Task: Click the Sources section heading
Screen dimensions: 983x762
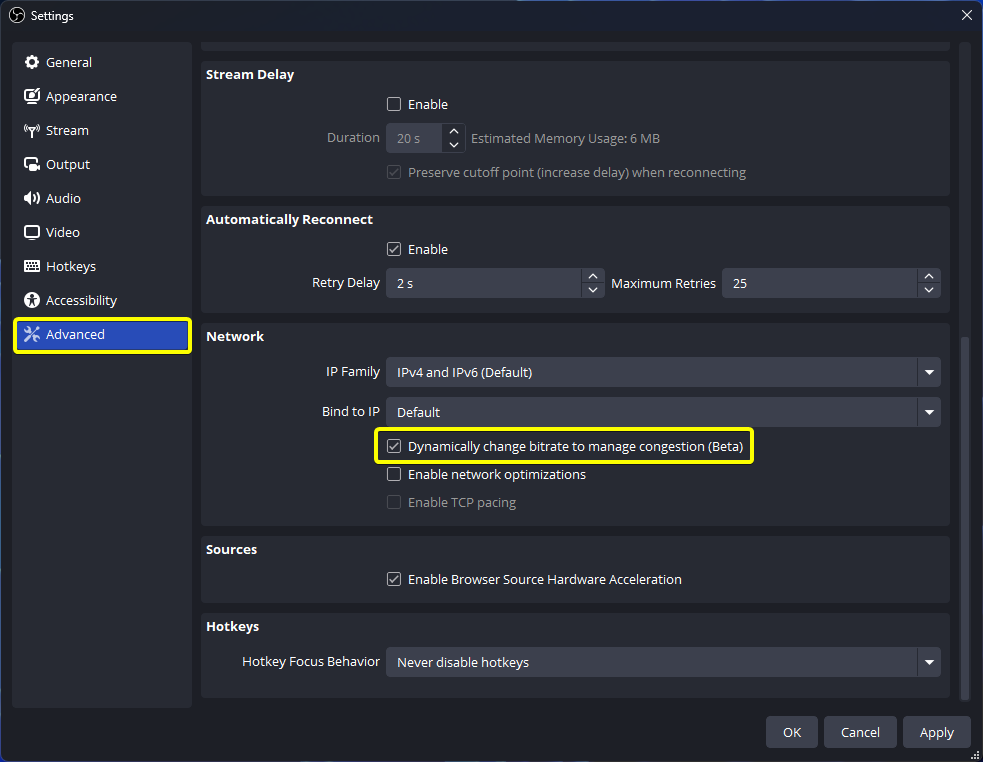Action: [x=231, y=549]
